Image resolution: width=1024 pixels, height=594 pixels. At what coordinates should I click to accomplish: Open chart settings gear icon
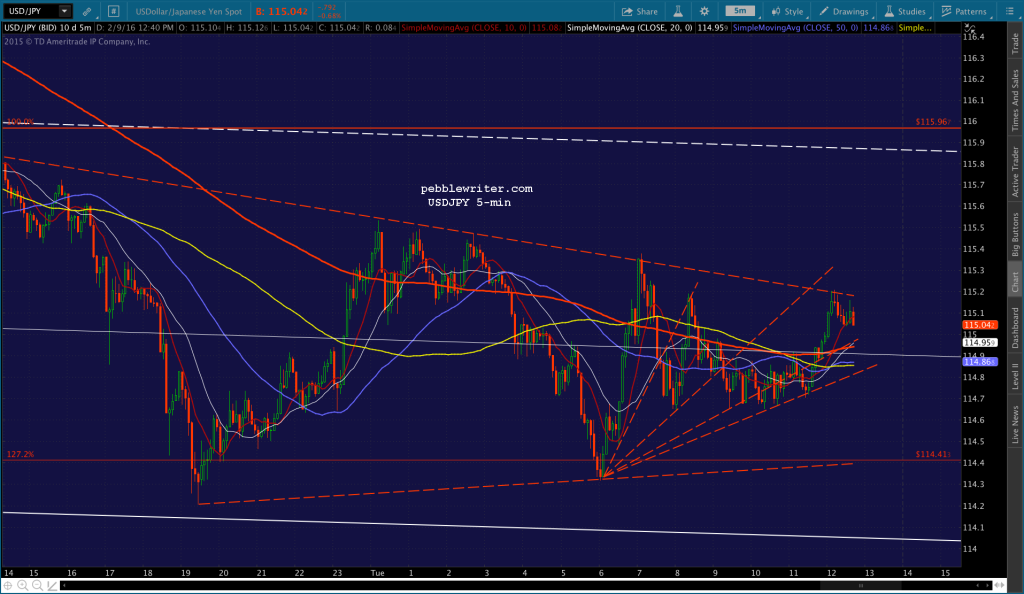704,11
